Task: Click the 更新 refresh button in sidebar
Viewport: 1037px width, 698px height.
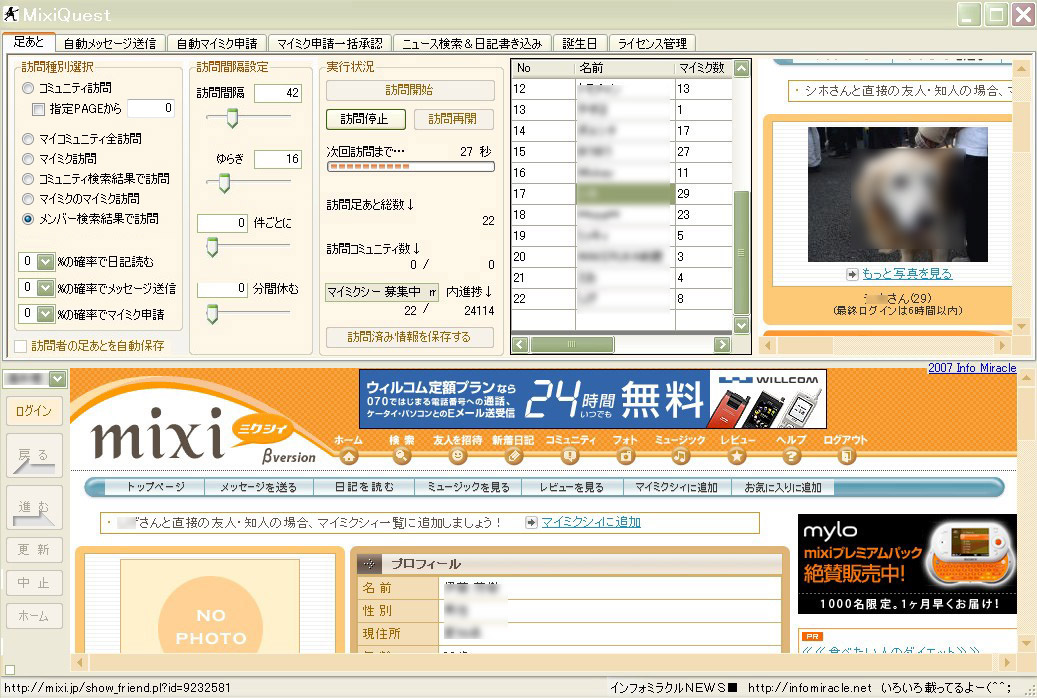Action: [x=34, y=550]
